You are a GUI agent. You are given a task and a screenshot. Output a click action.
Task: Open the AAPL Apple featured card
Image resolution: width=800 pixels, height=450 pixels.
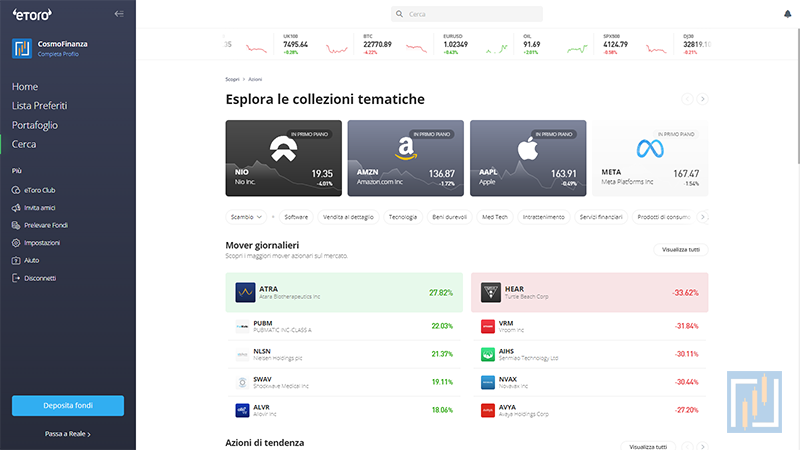528,158
